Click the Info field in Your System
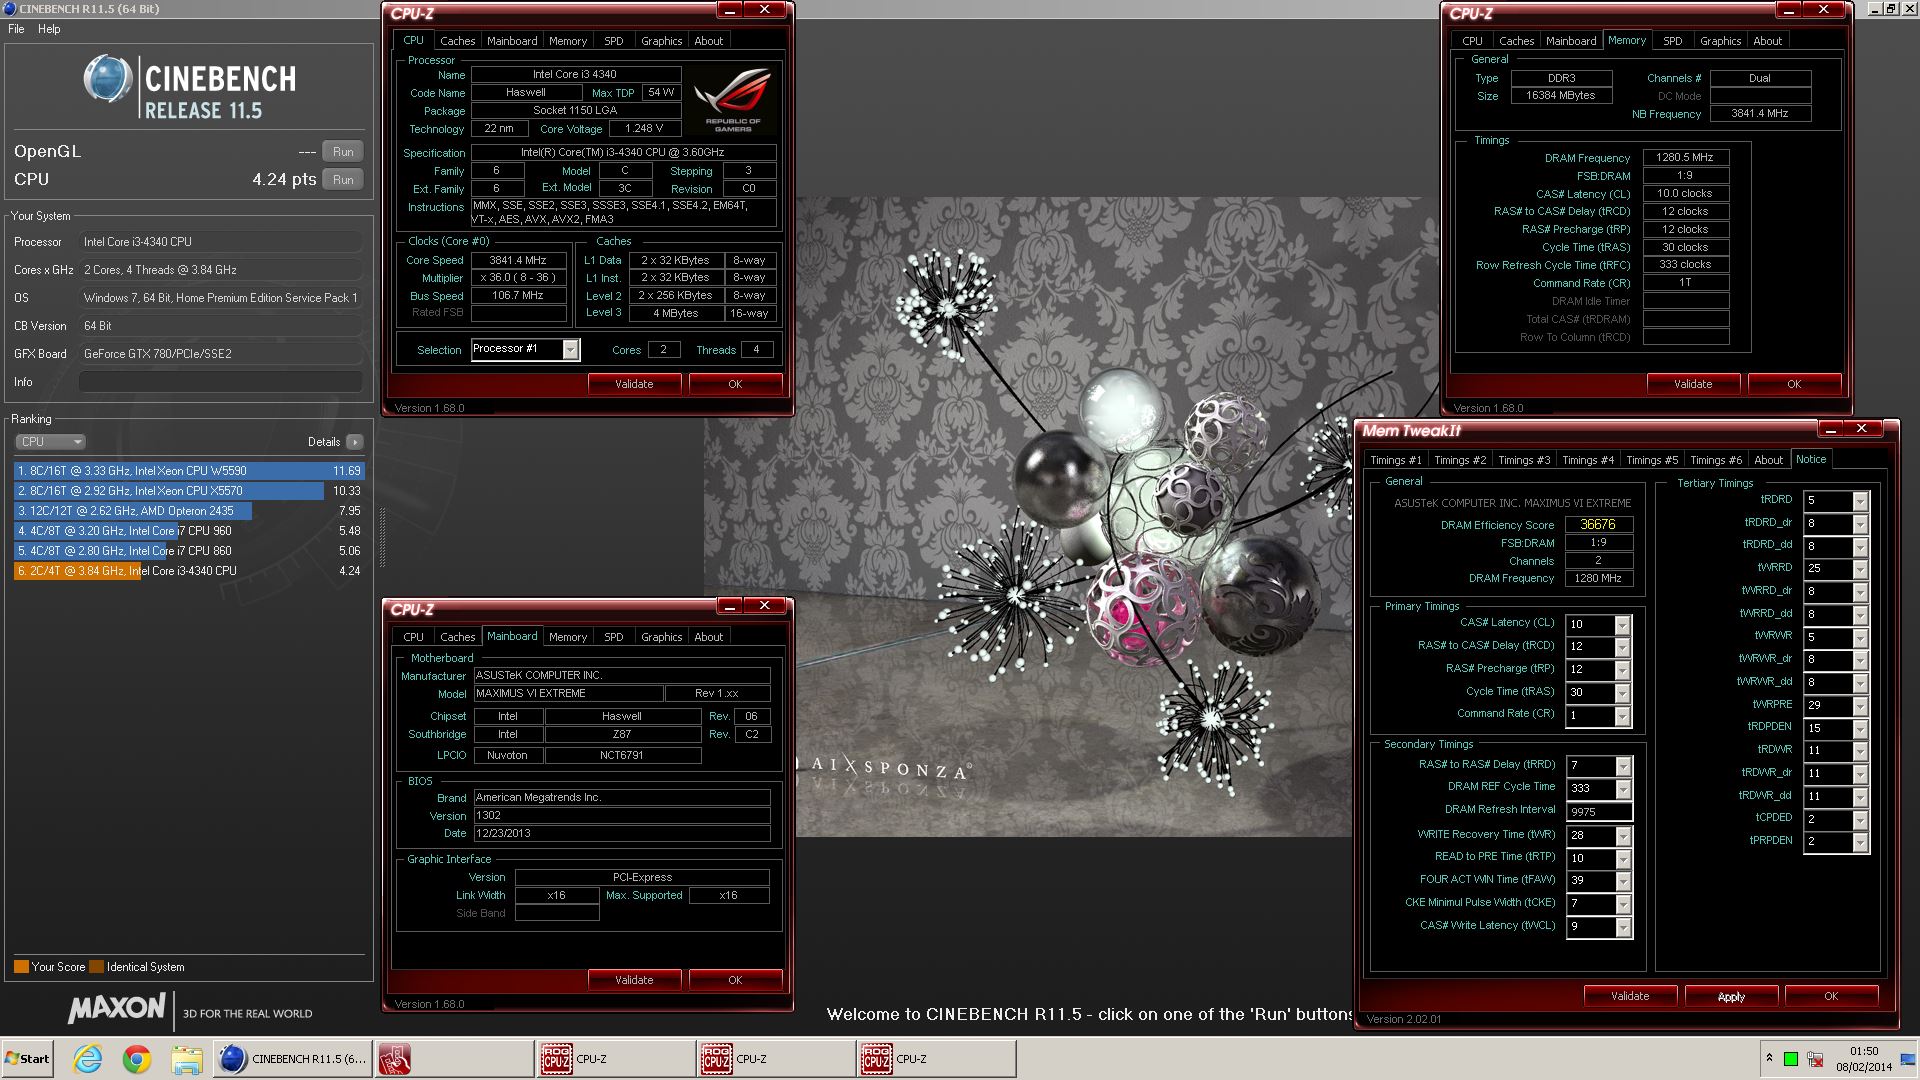The image size is (1920, 1080). 220,382
